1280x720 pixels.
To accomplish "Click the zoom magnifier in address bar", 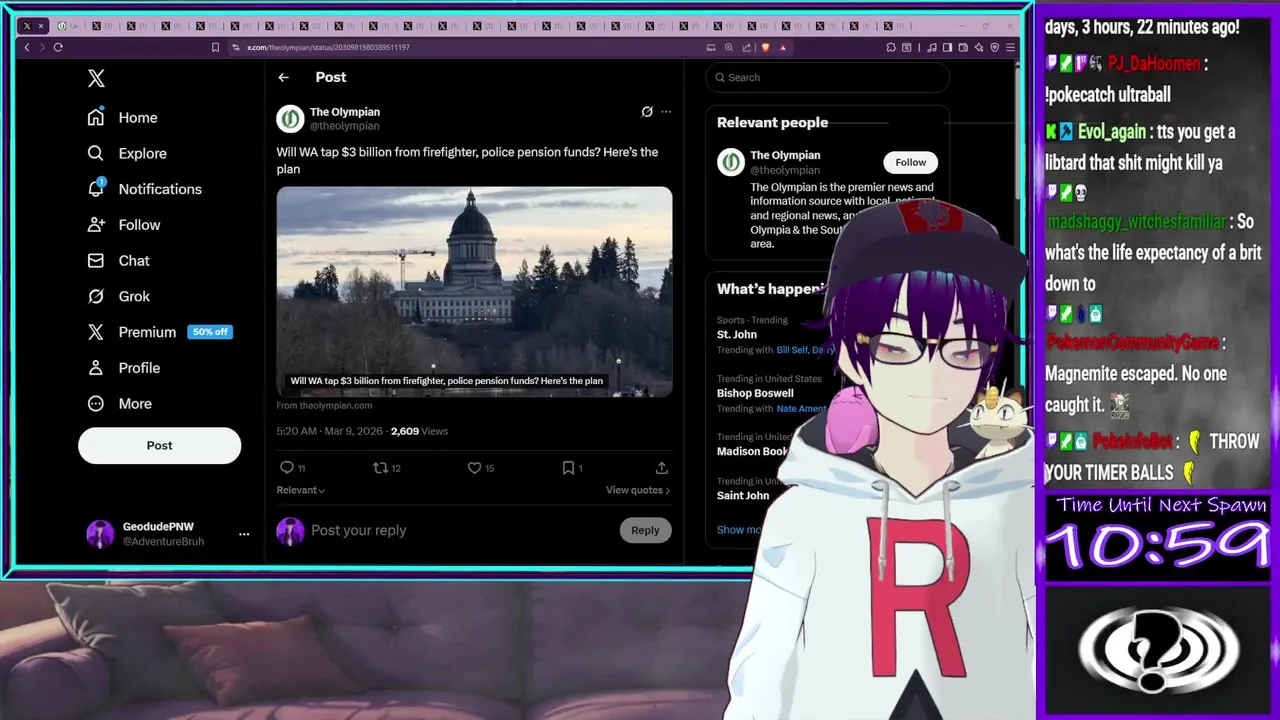I will point(729,47).
